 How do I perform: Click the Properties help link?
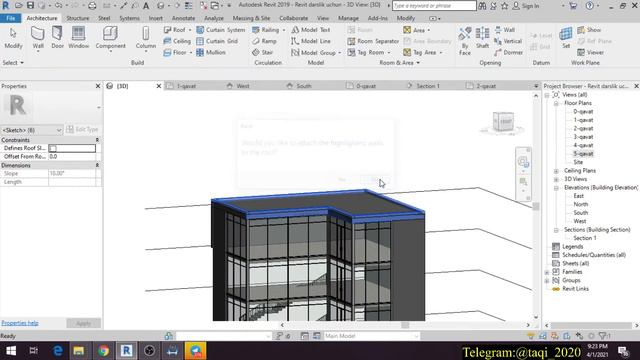click(20, 323)
